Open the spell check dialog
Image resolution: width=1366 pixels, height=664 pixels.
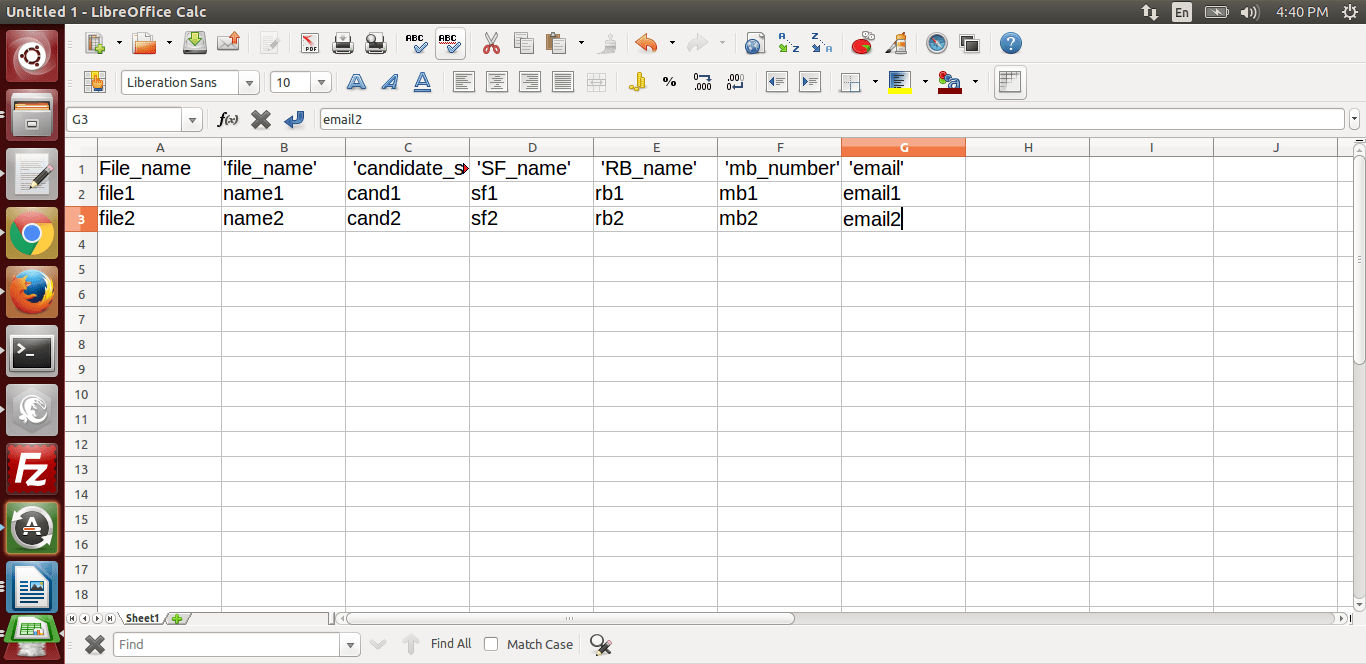[x=414, y=44]
